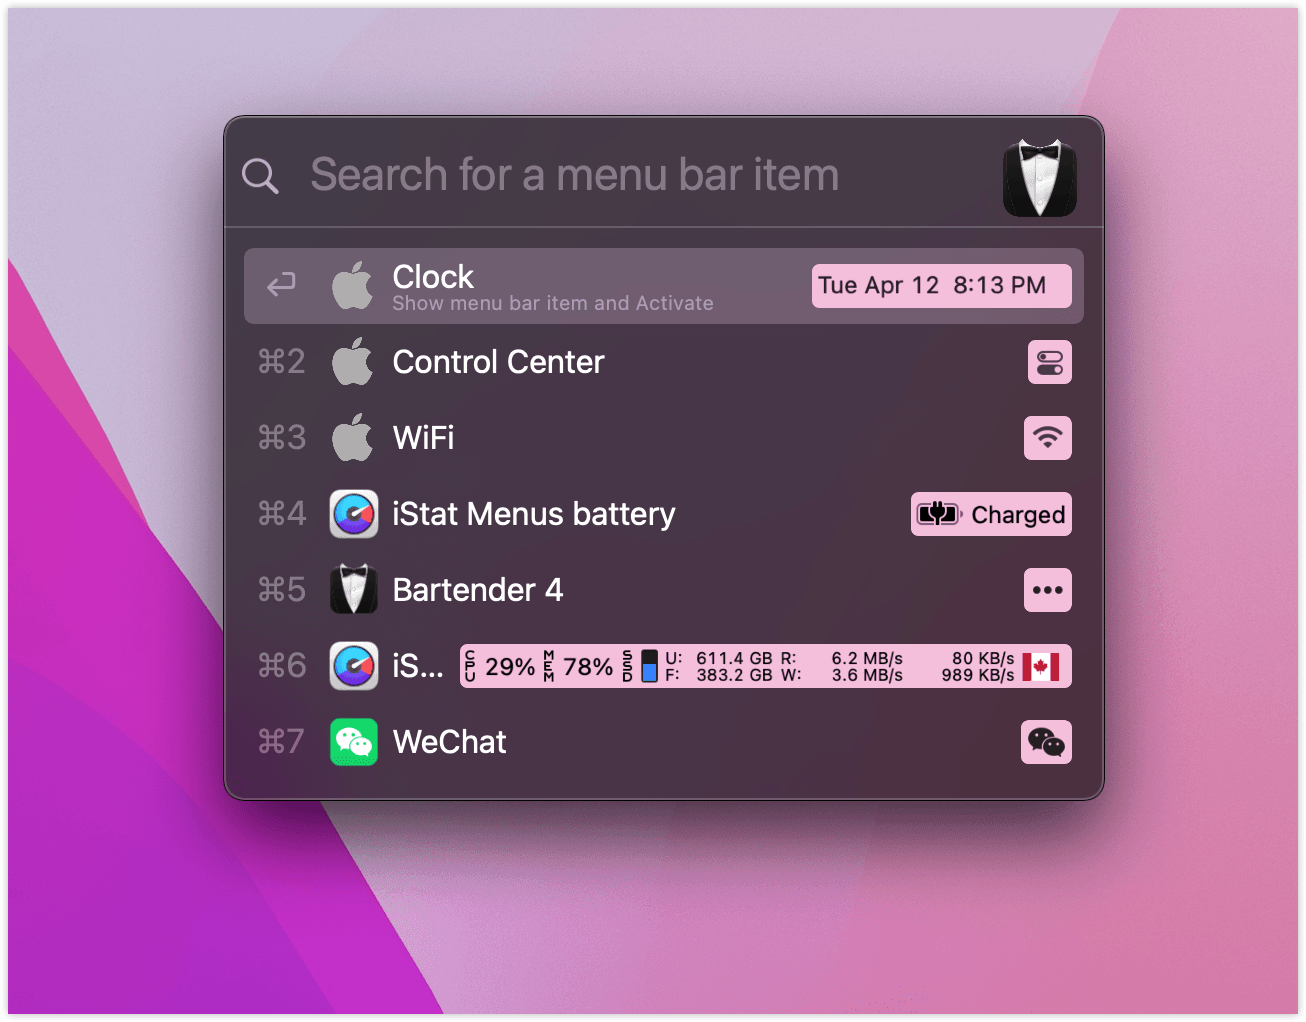Click the green WeChat app icon
The image size is (1306, 1022).
(354, 742)
